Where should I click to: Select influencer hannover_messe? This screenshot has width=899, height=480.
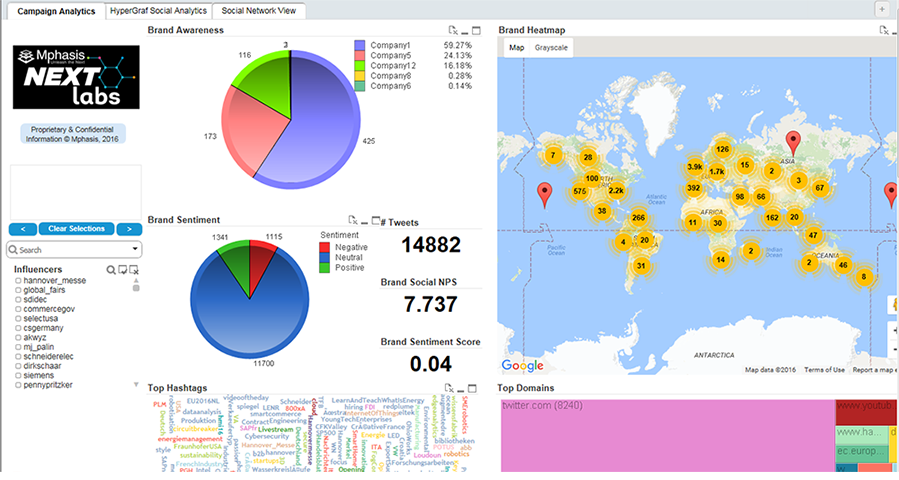[x=50, y=280]
